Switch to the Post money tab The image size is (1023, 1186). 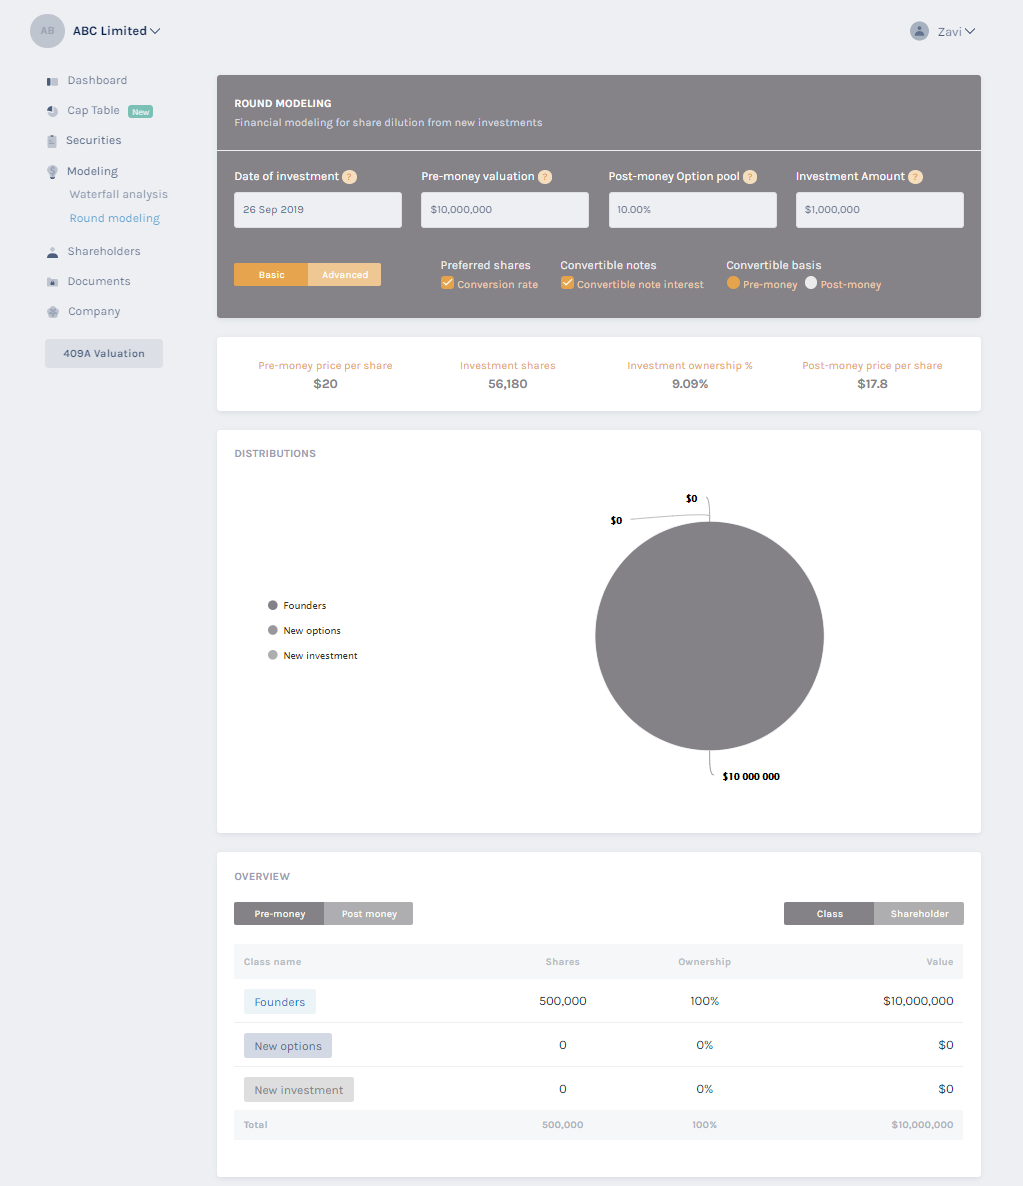pyautogui.click(x=369, y=914)
